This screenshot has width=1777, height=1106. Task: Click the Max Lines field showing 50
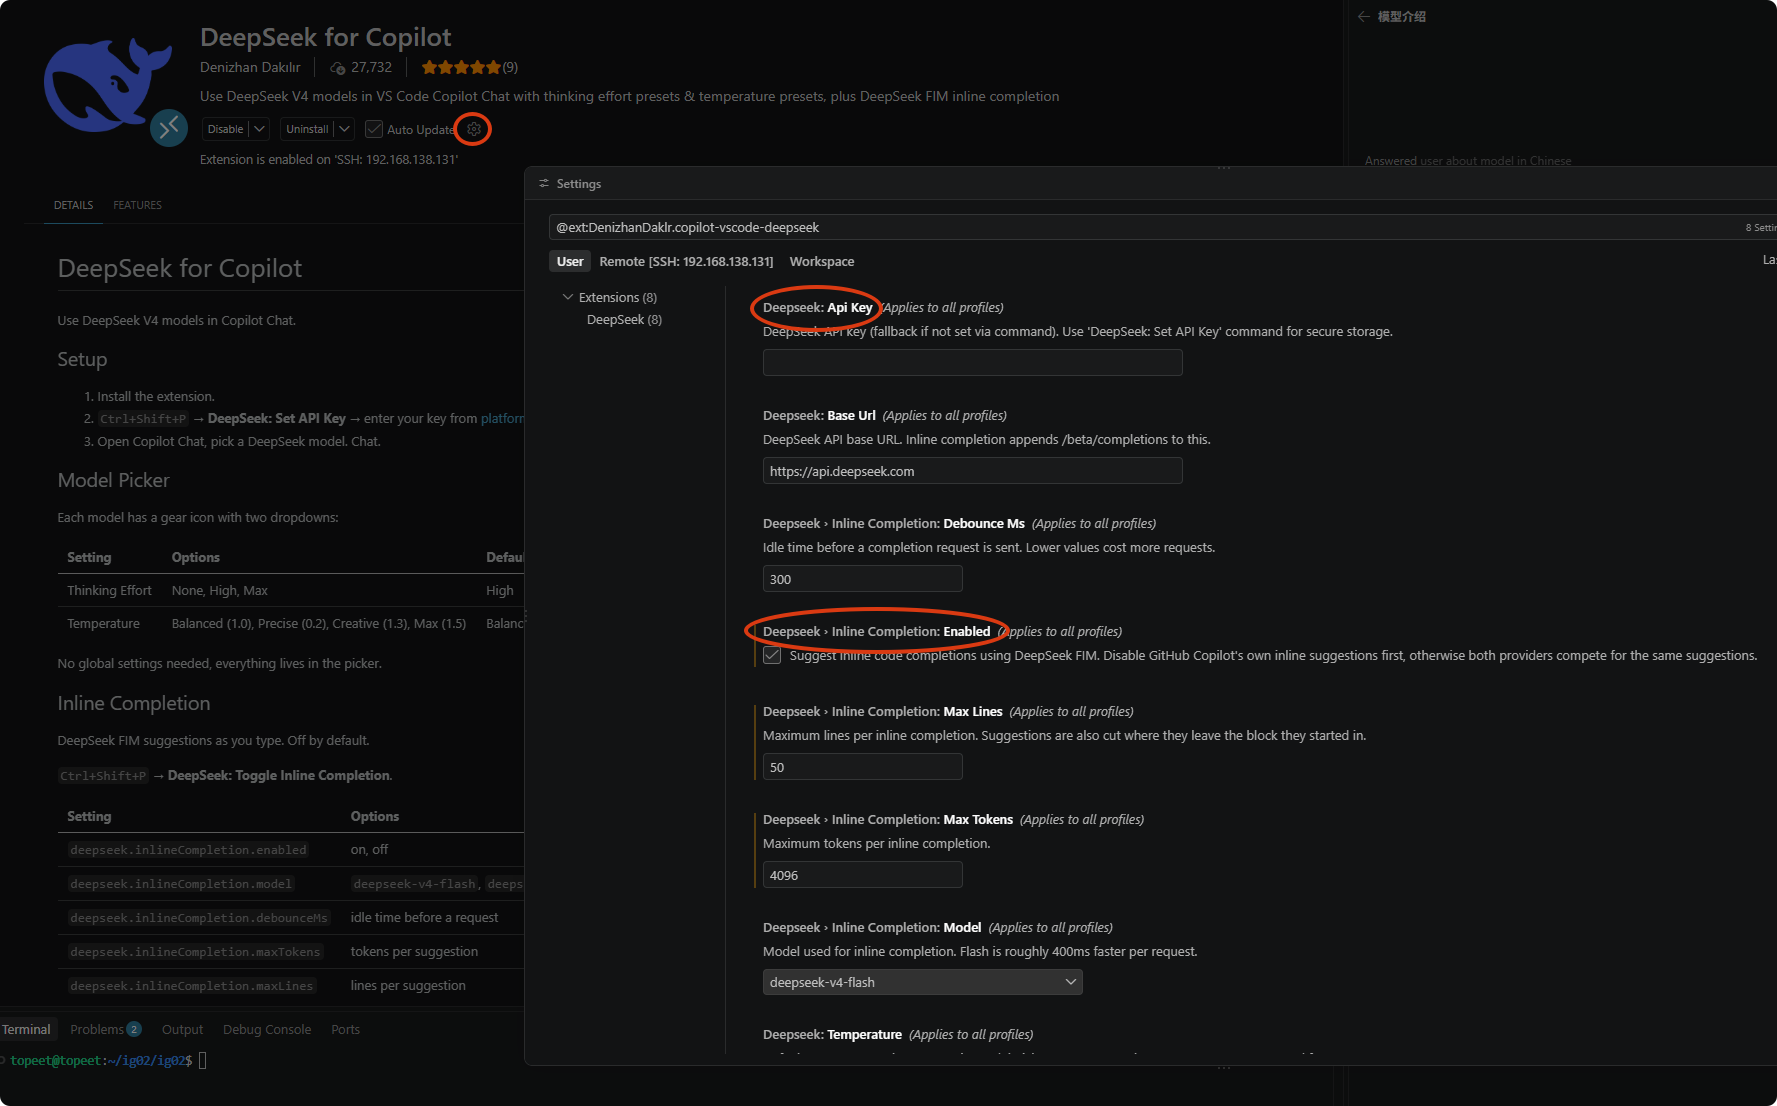862,767
